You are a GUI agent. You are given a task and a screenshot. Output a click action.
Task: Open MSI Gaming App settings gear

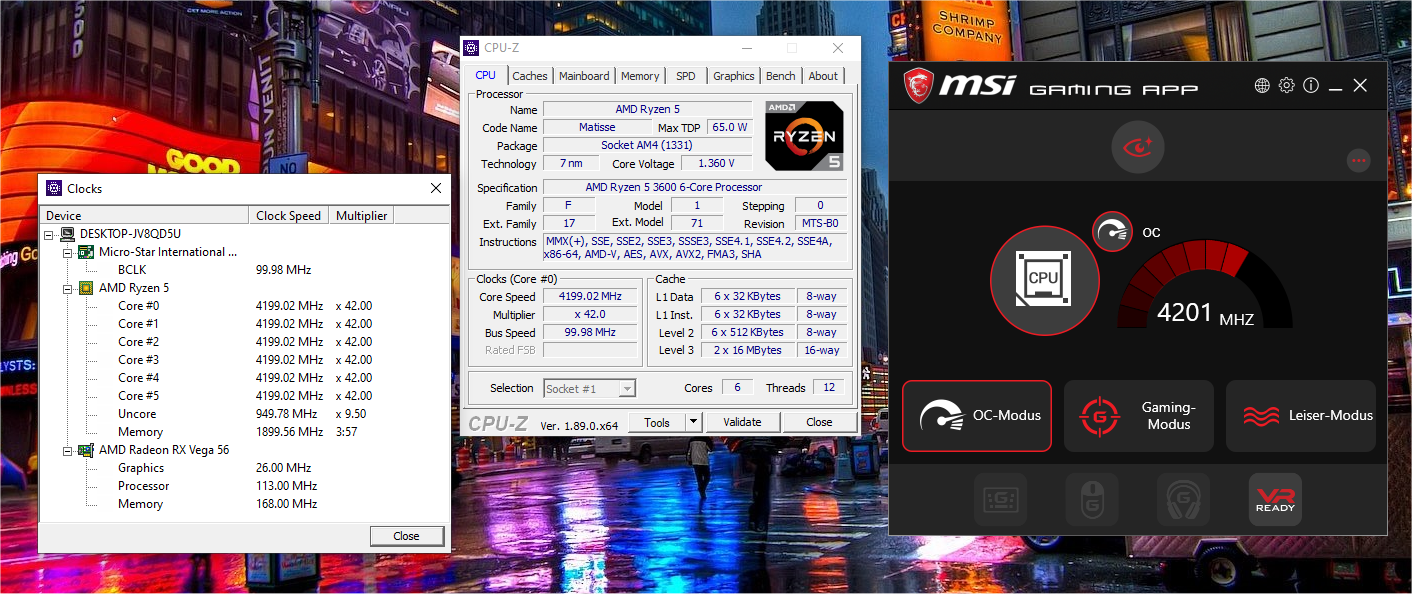coord(1287,86)
